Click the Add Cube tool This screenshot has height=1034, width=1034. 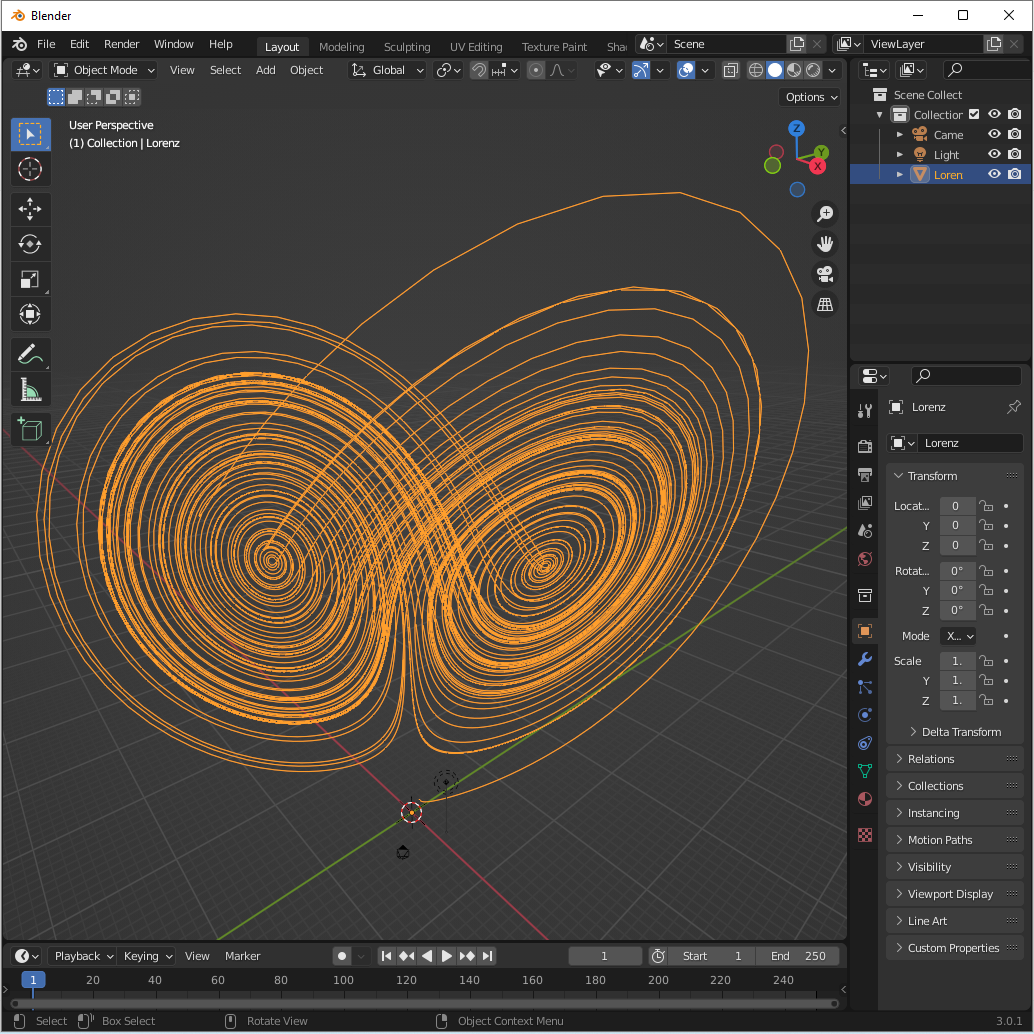click(30, 430)
